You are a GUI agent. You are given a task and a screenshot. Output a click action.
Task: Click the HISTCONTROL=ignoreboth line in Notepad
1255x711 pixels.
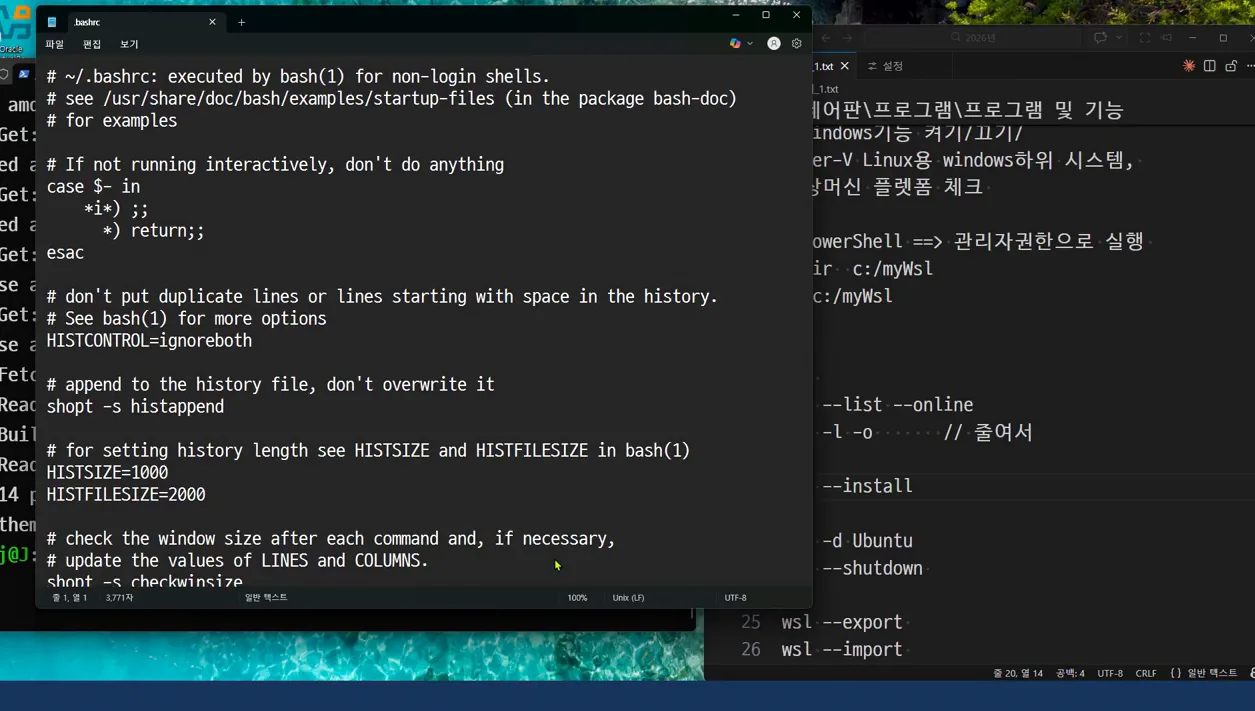click(149, 341)
